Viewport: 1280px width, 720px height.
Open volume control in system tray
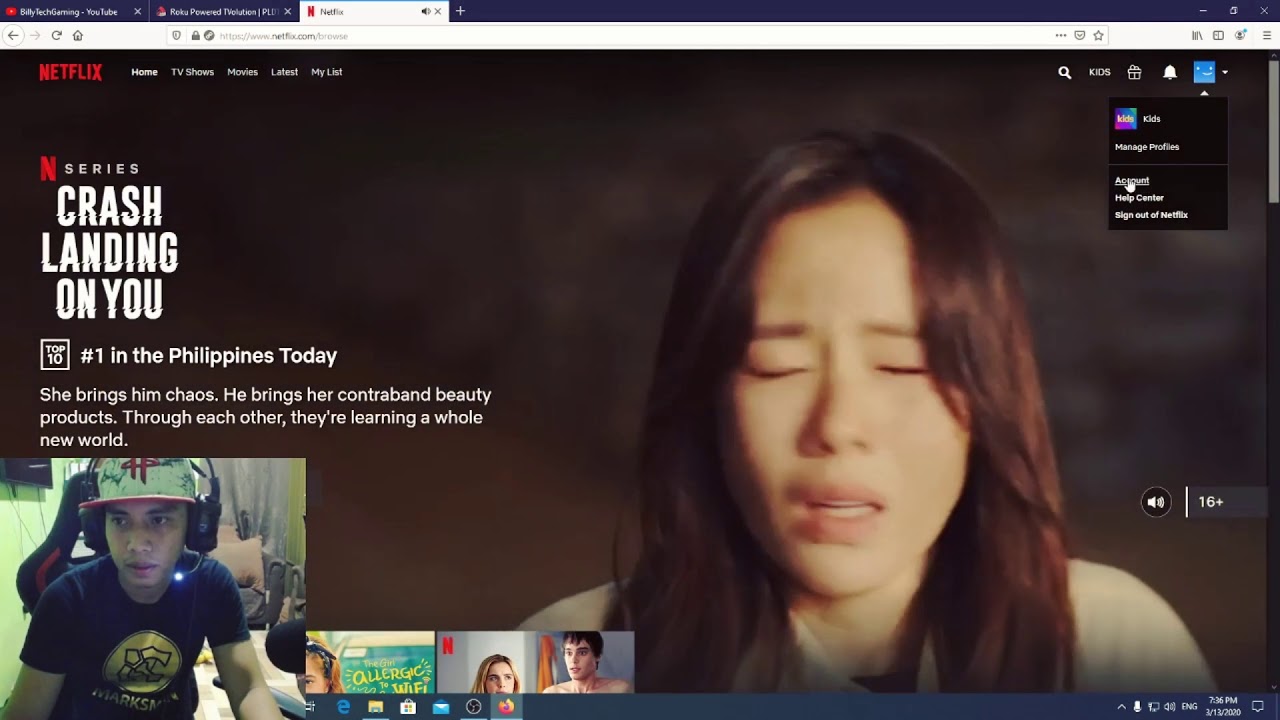click(x=1169, y=707)
